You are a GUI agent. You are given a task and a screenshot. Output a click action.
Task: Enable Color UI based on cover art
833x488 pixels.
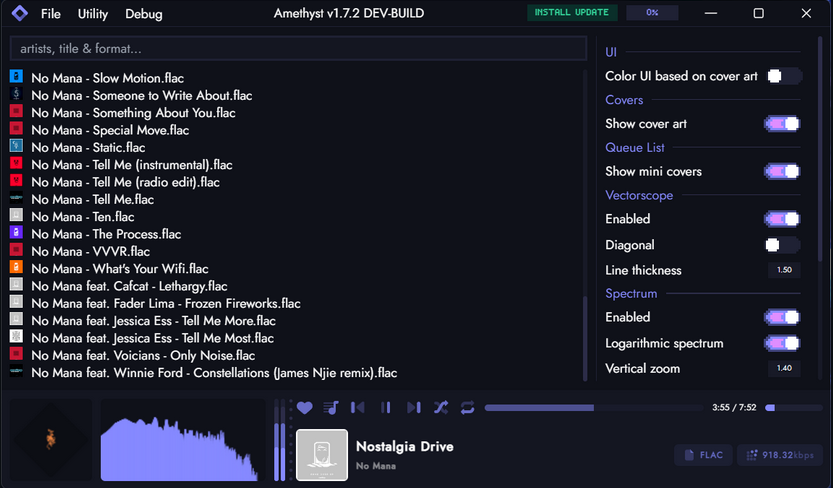tap(783, 76)
